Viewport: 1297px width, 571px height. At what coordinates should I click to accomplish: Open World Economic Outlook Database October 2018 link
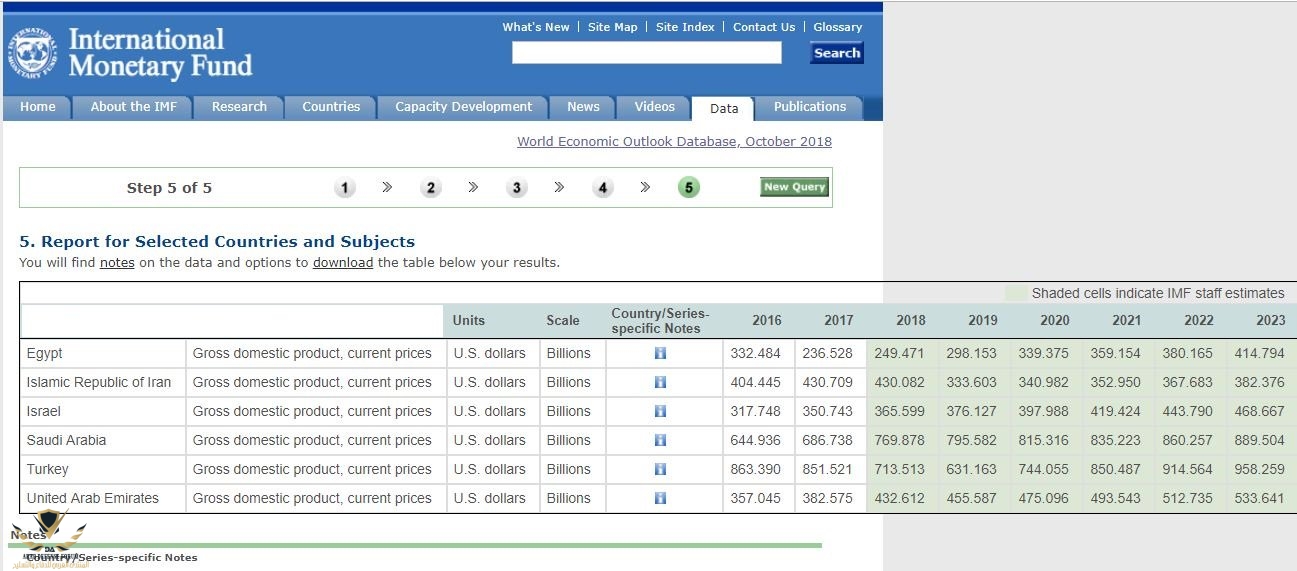click(x=674, y=142)
